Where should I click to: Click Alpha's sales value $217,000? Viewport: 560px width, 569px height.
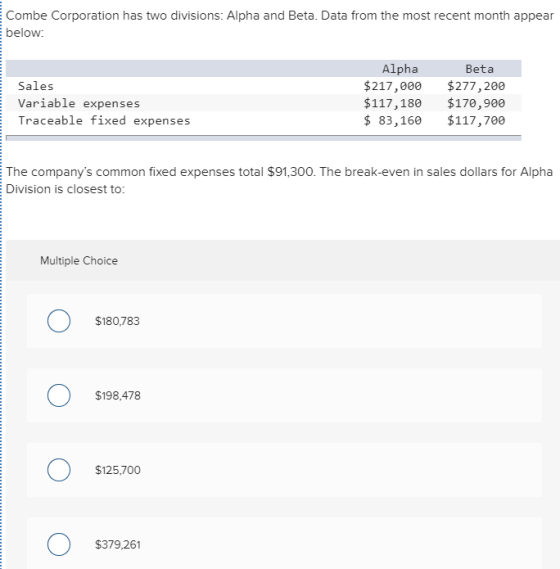click(393, 86)
